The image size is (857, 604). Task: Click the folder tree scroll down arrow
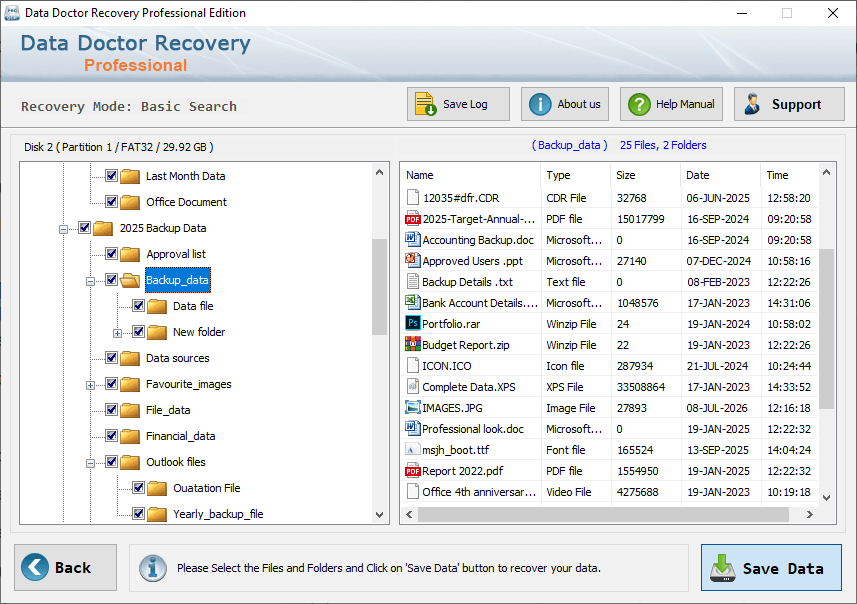(380, 514)
